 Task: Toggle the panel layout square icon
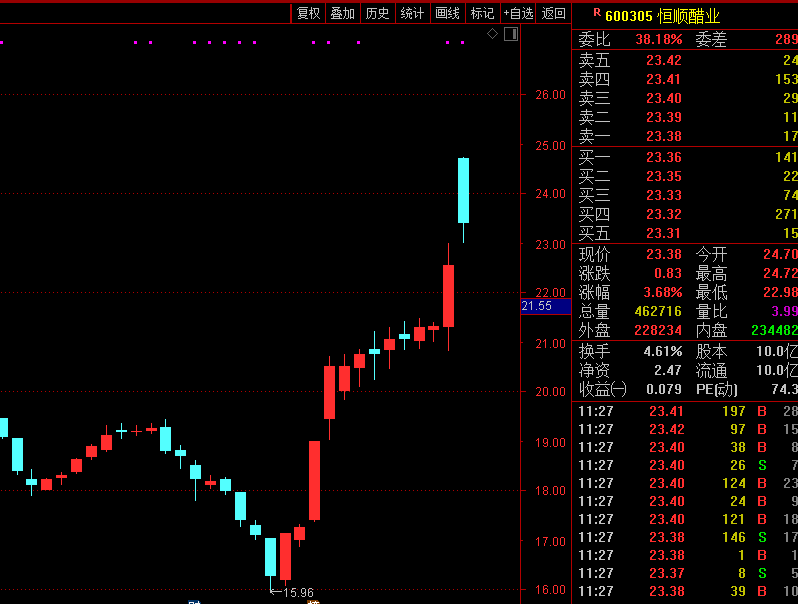tap(511, 34)
